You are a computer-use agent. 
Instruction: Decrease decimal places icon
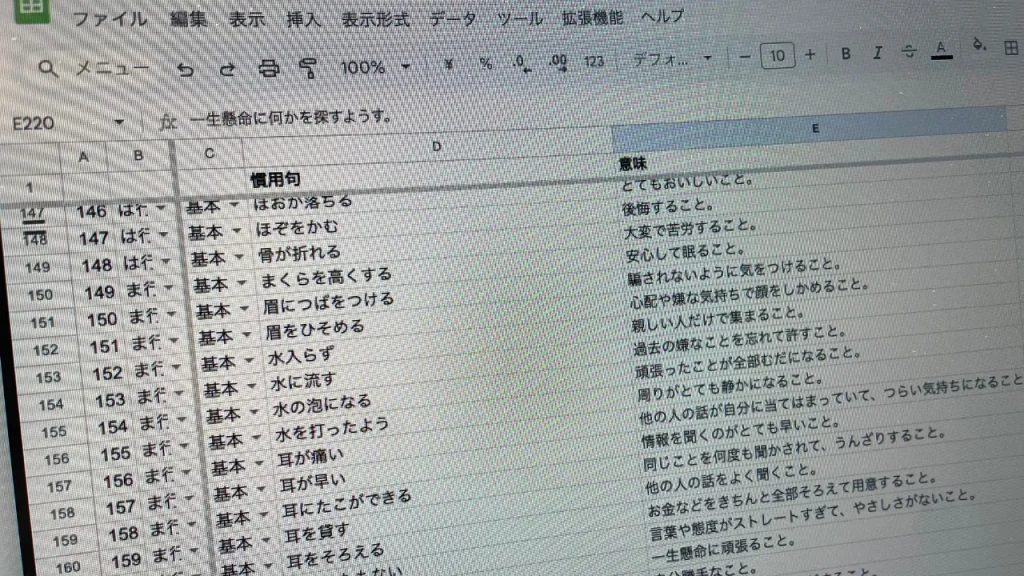click(520, 62)
